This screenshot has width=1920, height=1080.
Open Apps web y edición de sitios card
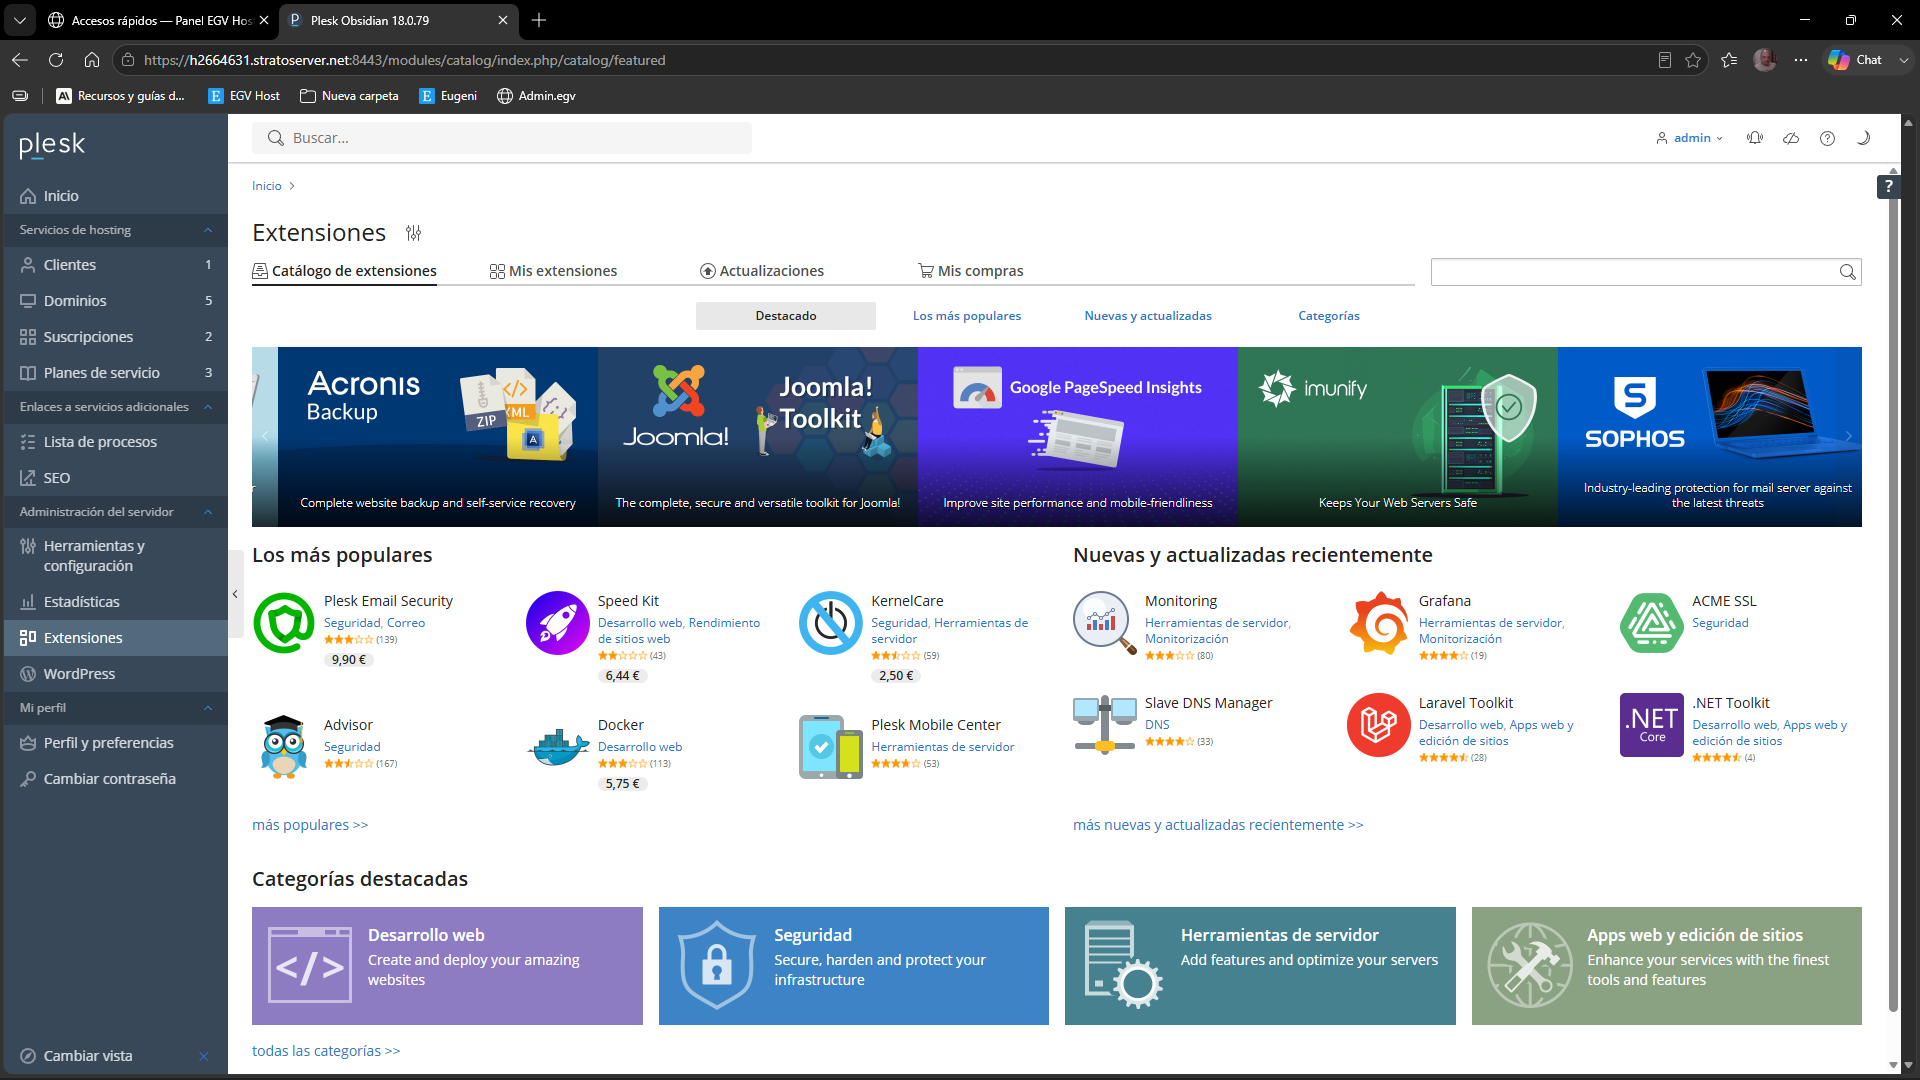[x=1667, y=966]
